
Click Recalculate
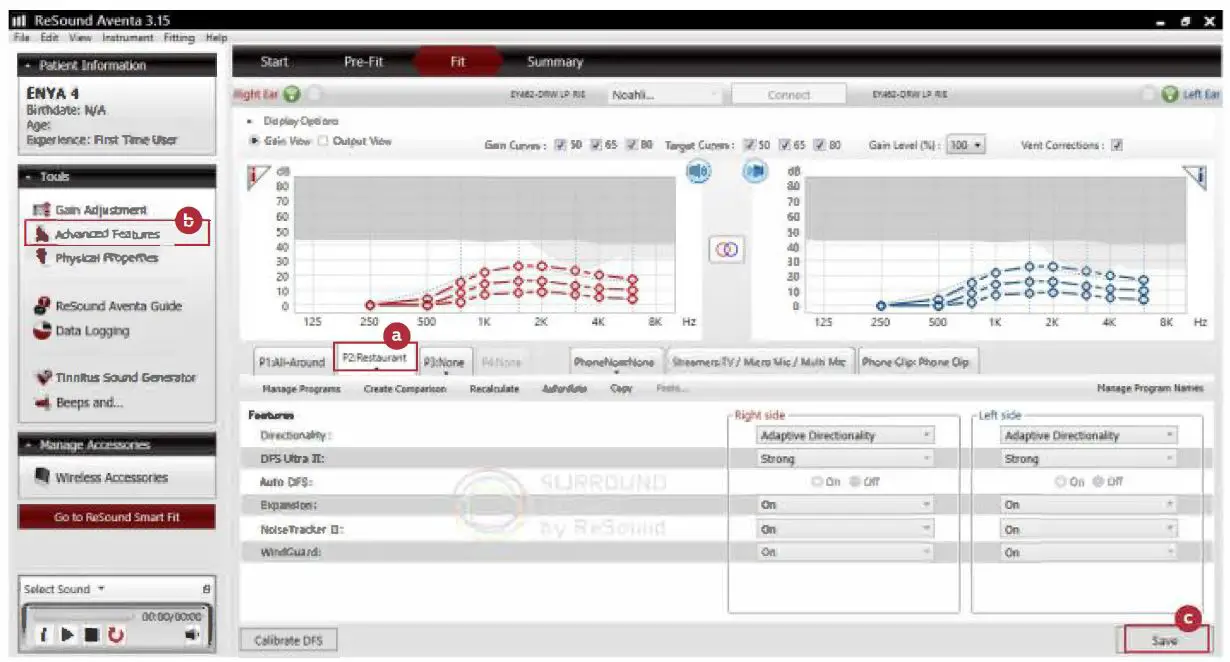[494, 389]
